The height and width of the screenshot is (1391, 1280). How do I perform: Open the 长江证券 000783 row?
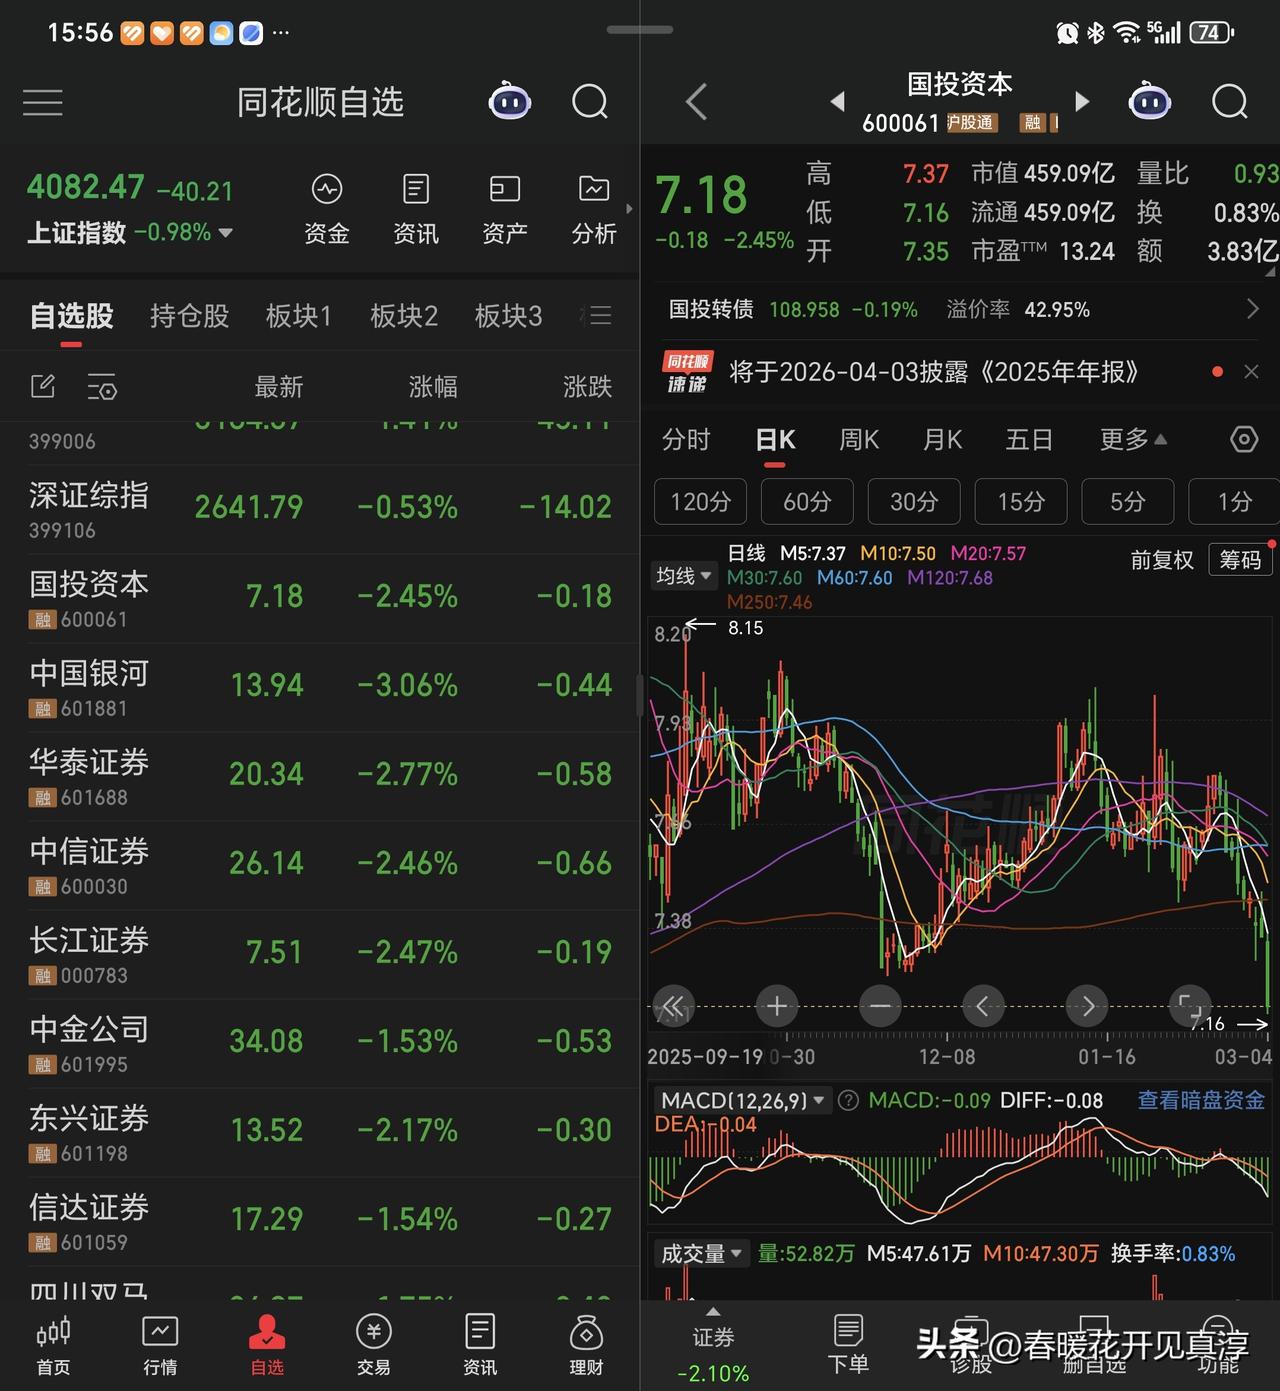320,954
